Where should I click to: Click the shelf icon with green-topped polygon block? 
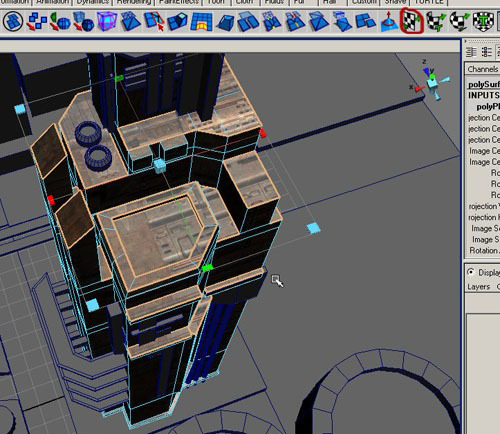tap(177, 21)
